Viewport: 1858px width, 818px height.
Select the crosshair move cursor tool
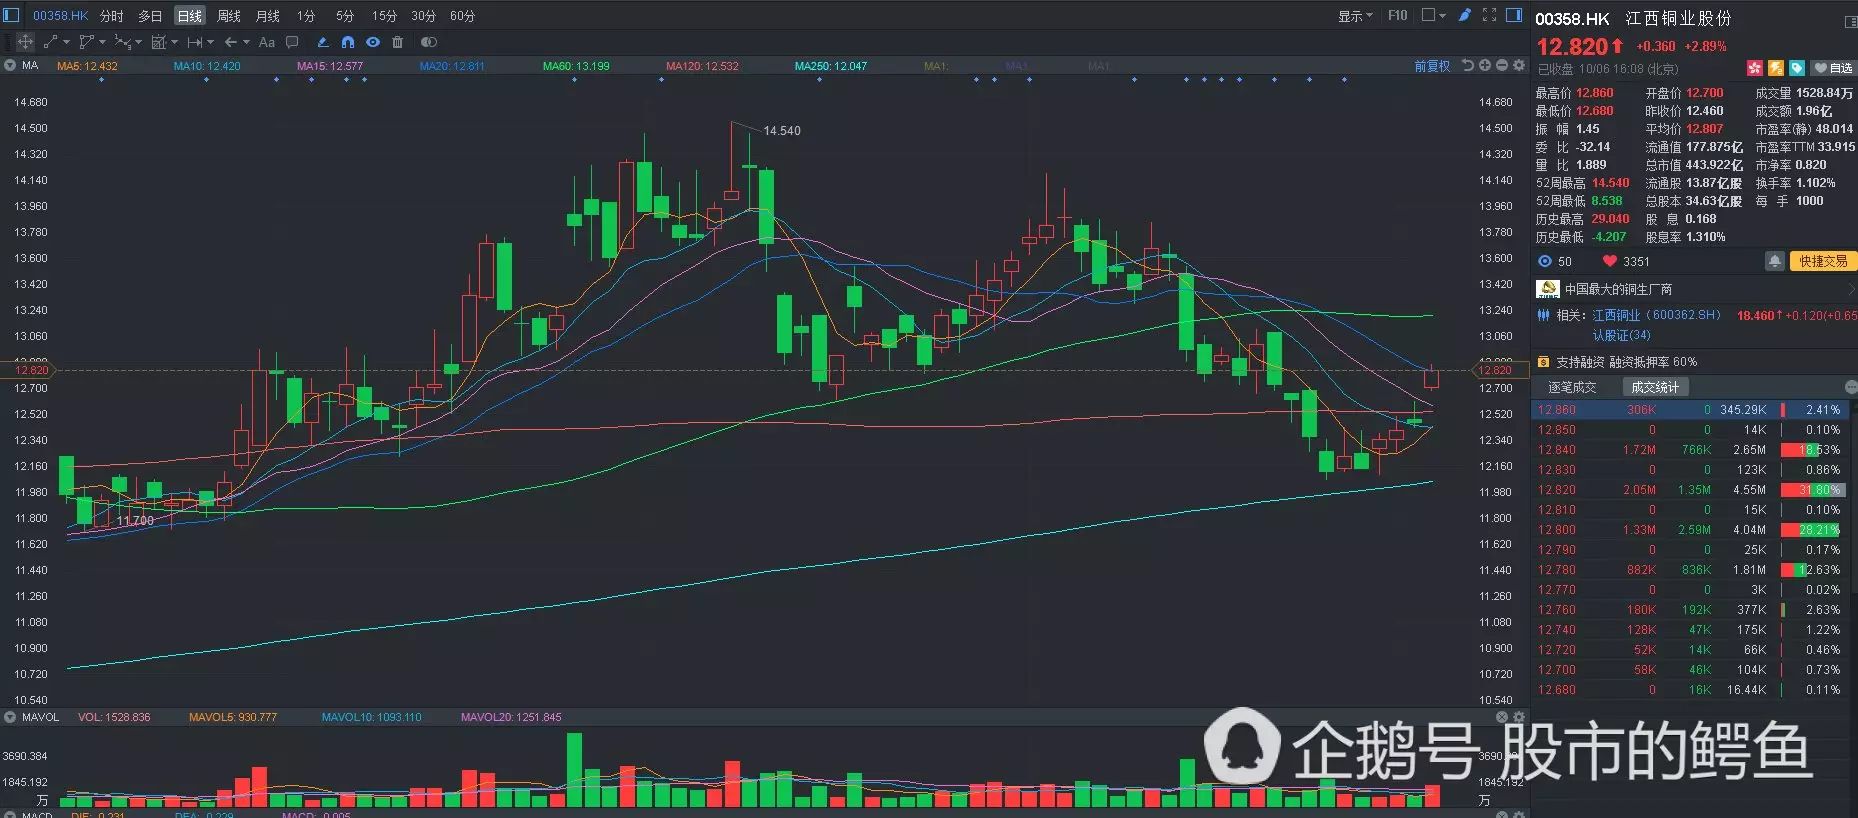coord(25,42)
